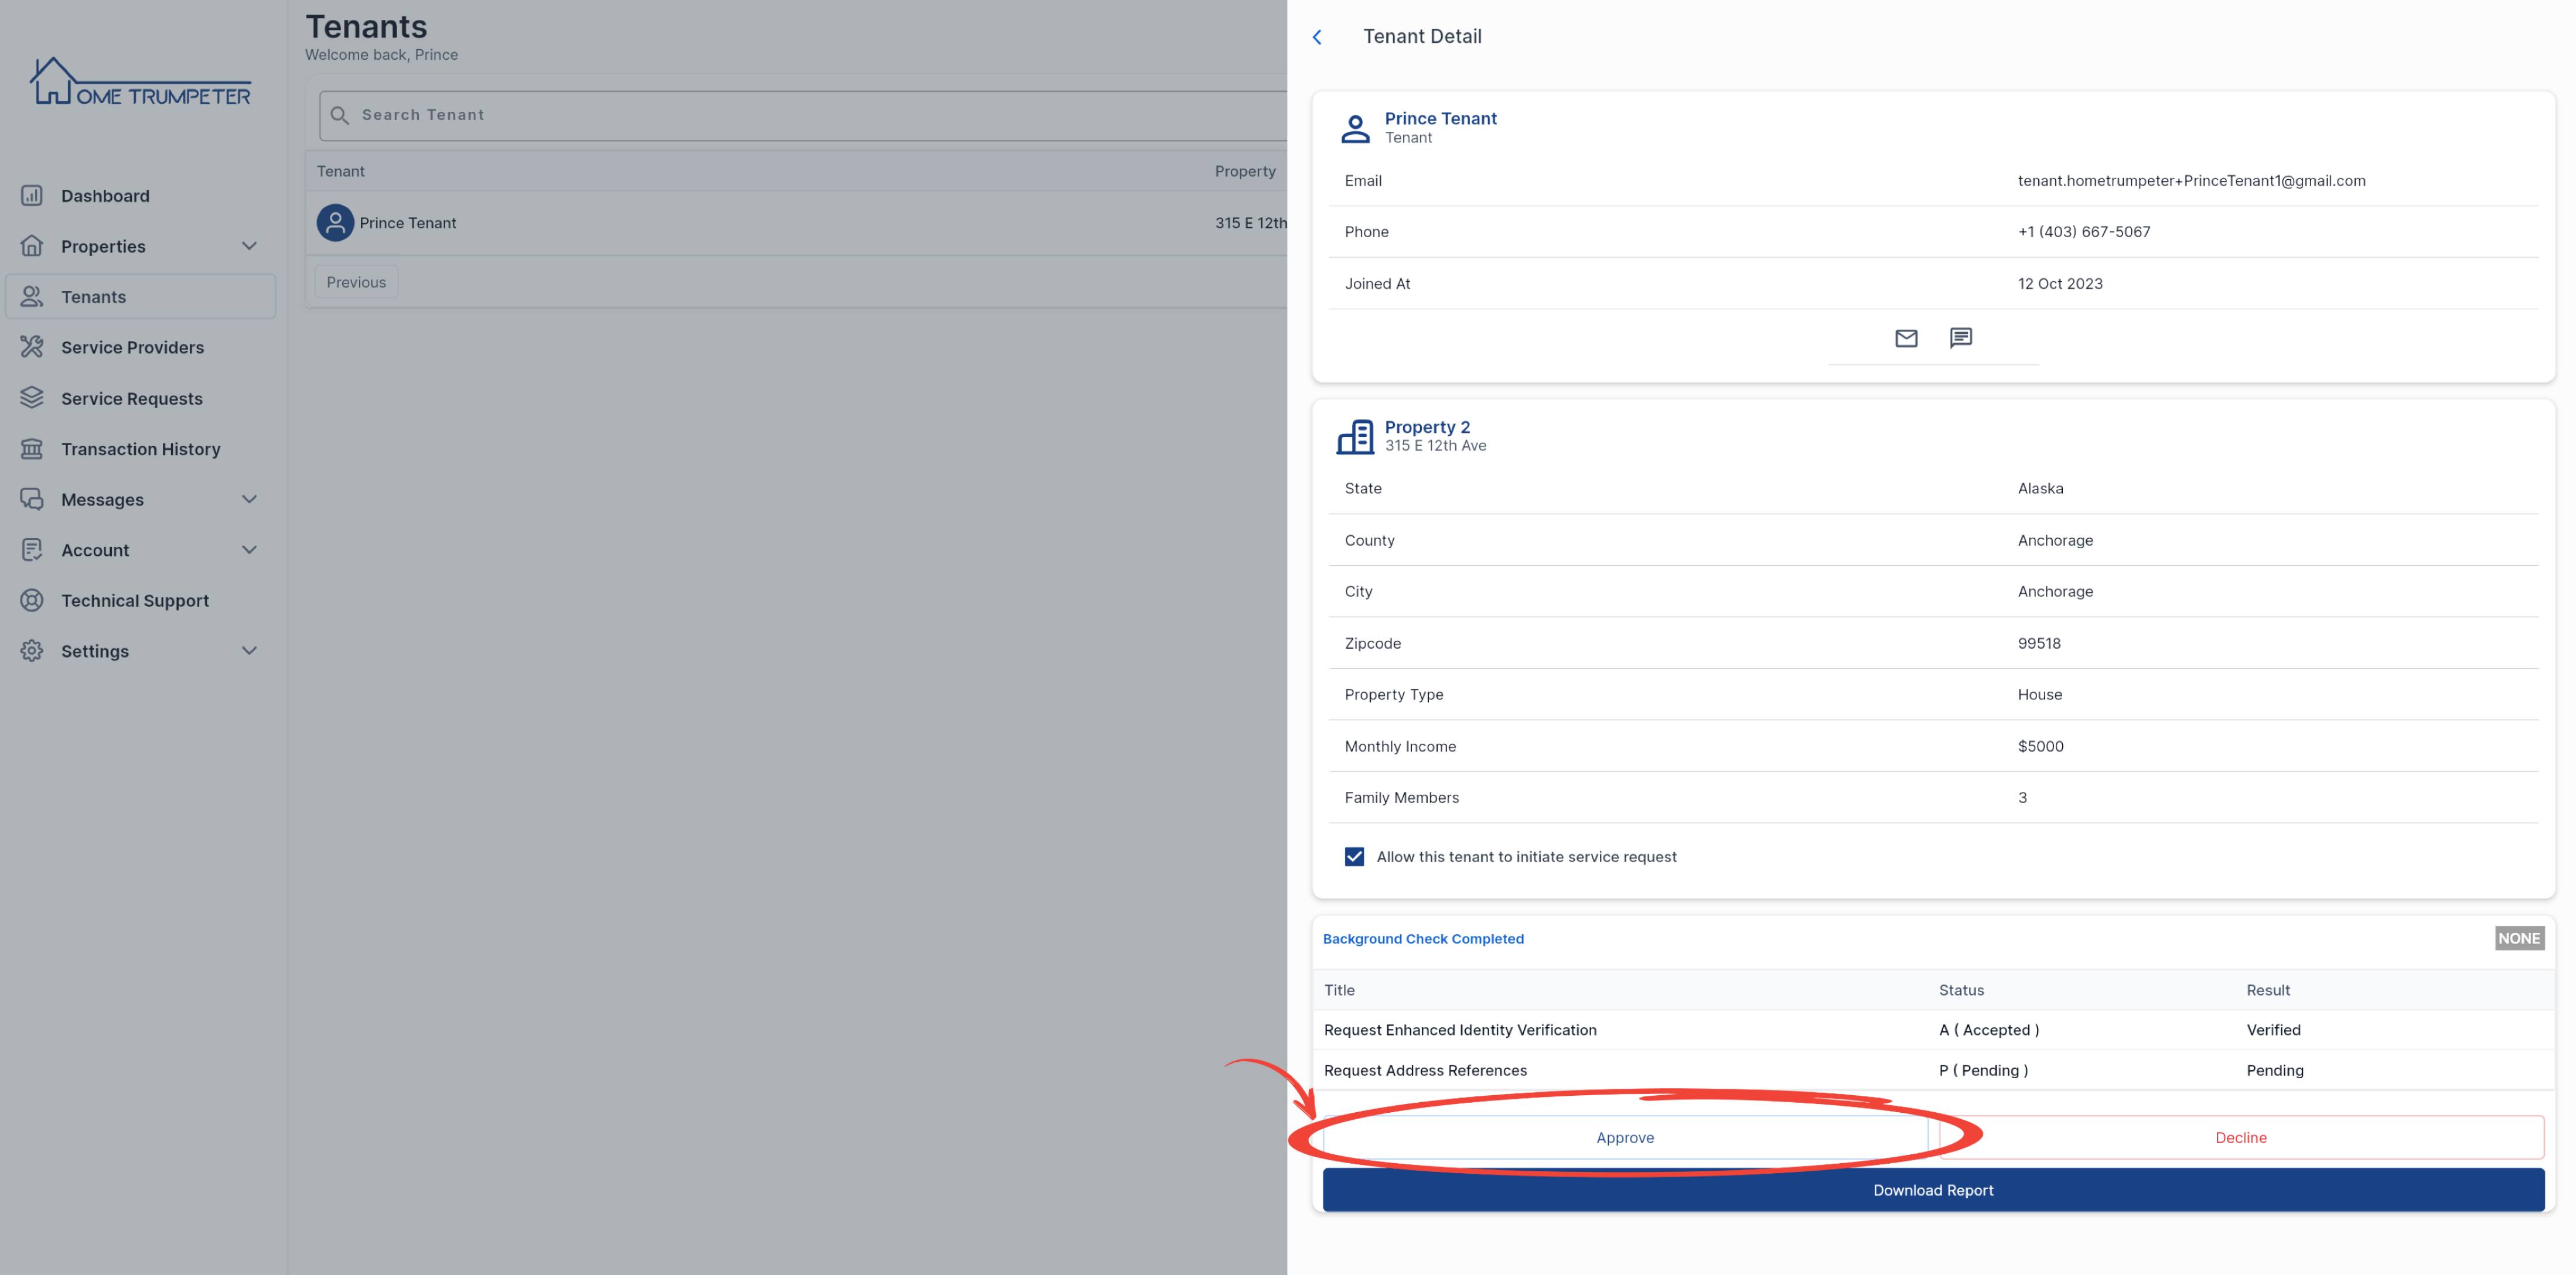Click the Approve button for Prince Tenant
The width and height of the screenshot is (2576, 1275).
point(1625,1137)
